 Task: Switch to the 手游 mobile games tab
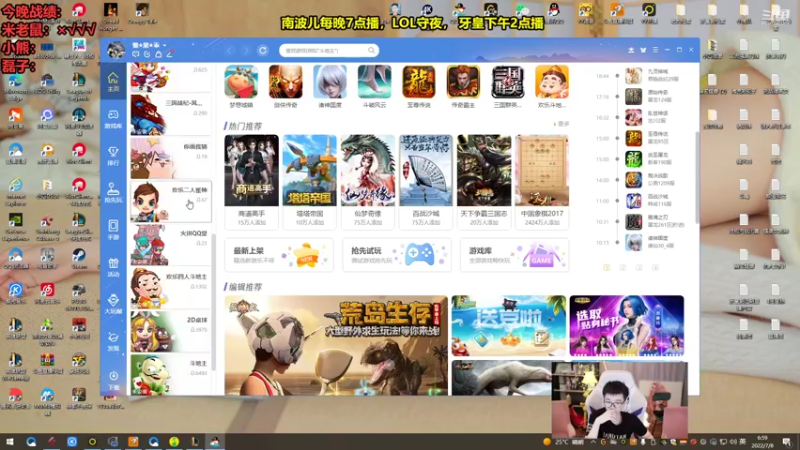pos(113,230)
